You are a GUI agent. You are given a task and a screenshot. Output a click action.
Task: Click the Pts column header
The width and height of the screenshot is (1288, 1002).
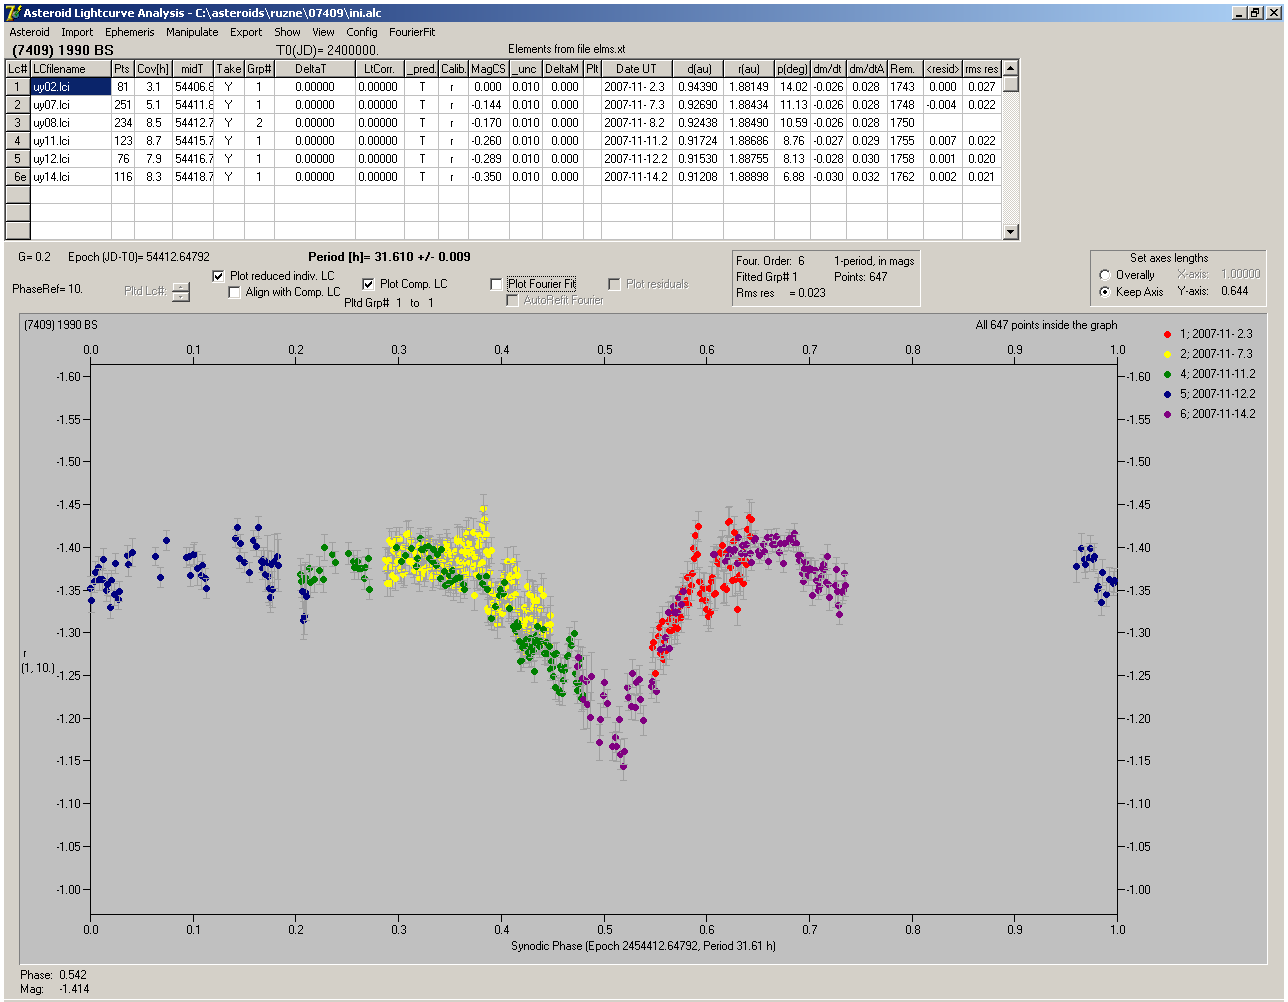pos(122,69)
